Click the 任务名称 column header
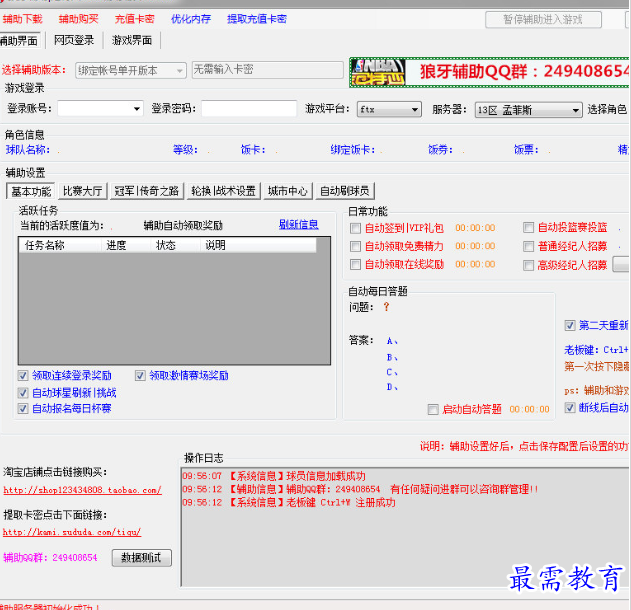Viewport: 631px width, 610px height. point(60,245)
